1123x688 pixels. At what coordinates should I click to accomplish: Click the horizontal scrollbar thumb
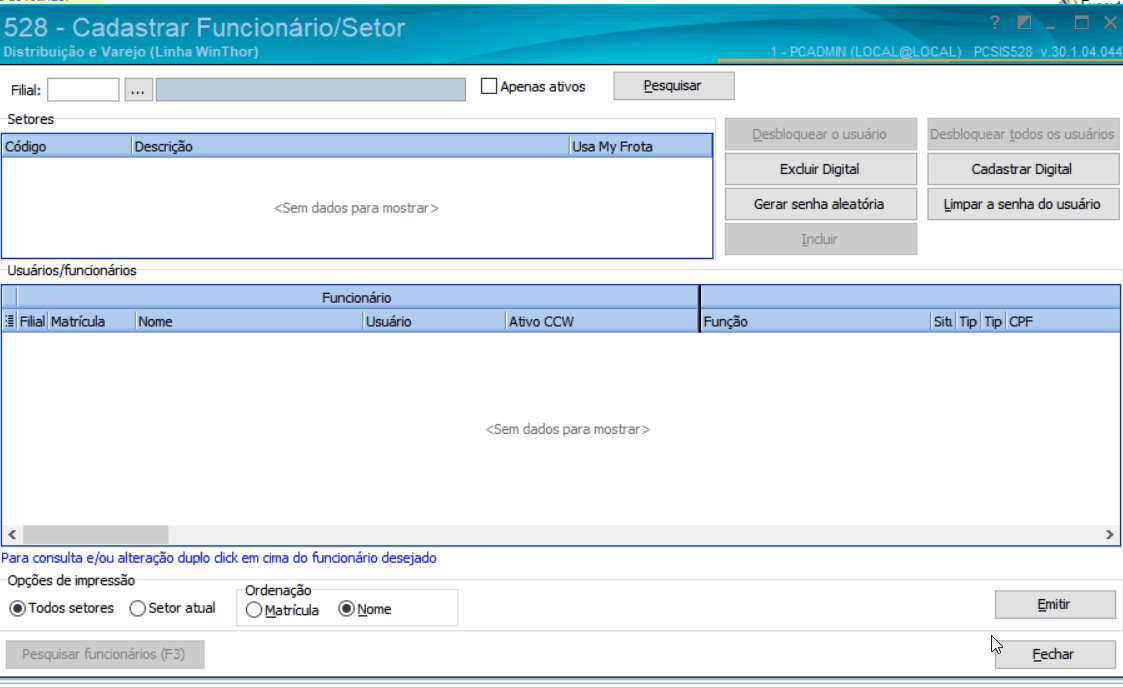click(x=96, y=535)
